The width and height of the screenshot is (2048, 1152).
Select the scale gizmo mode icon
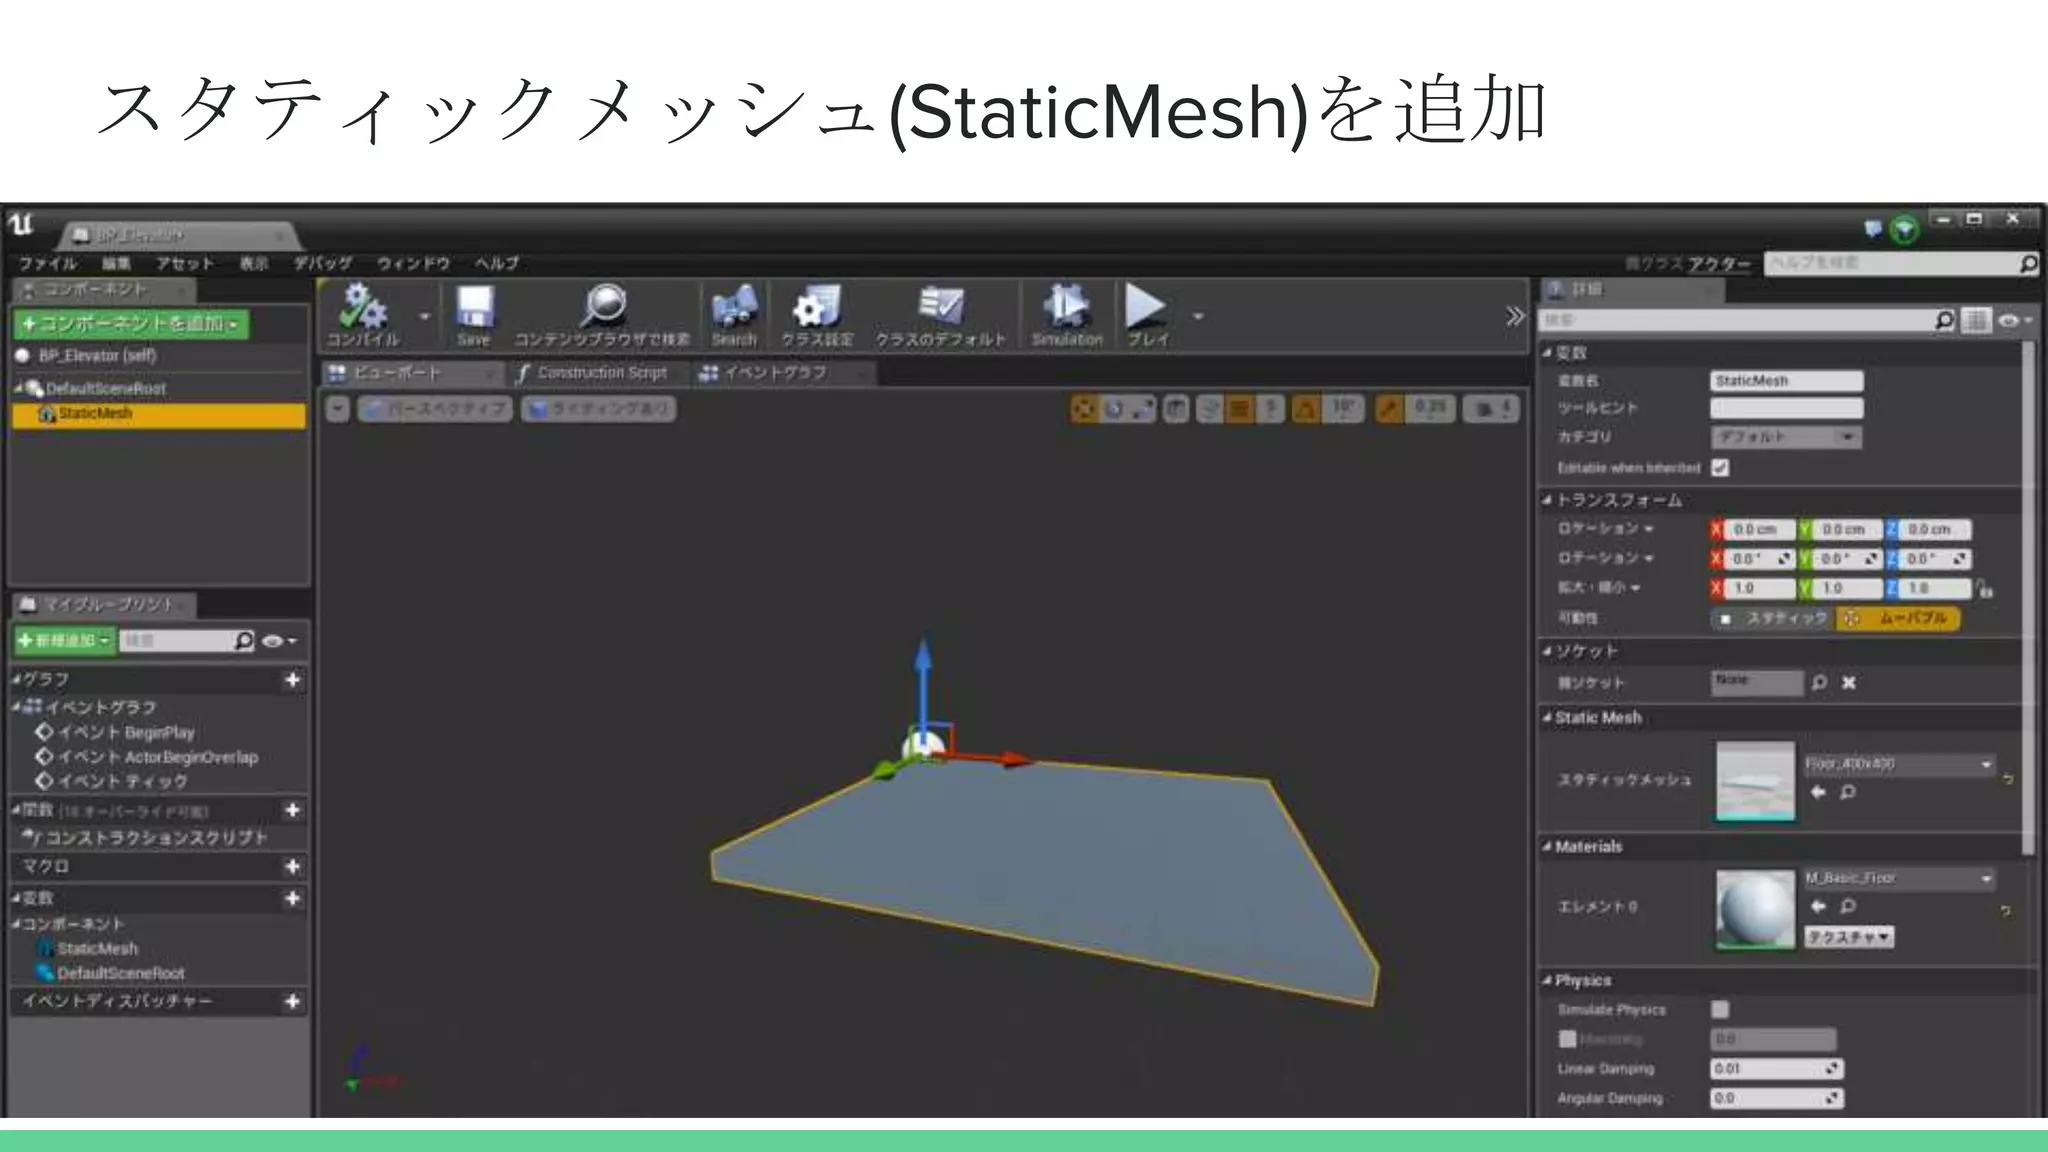(x=1143, y=409)
